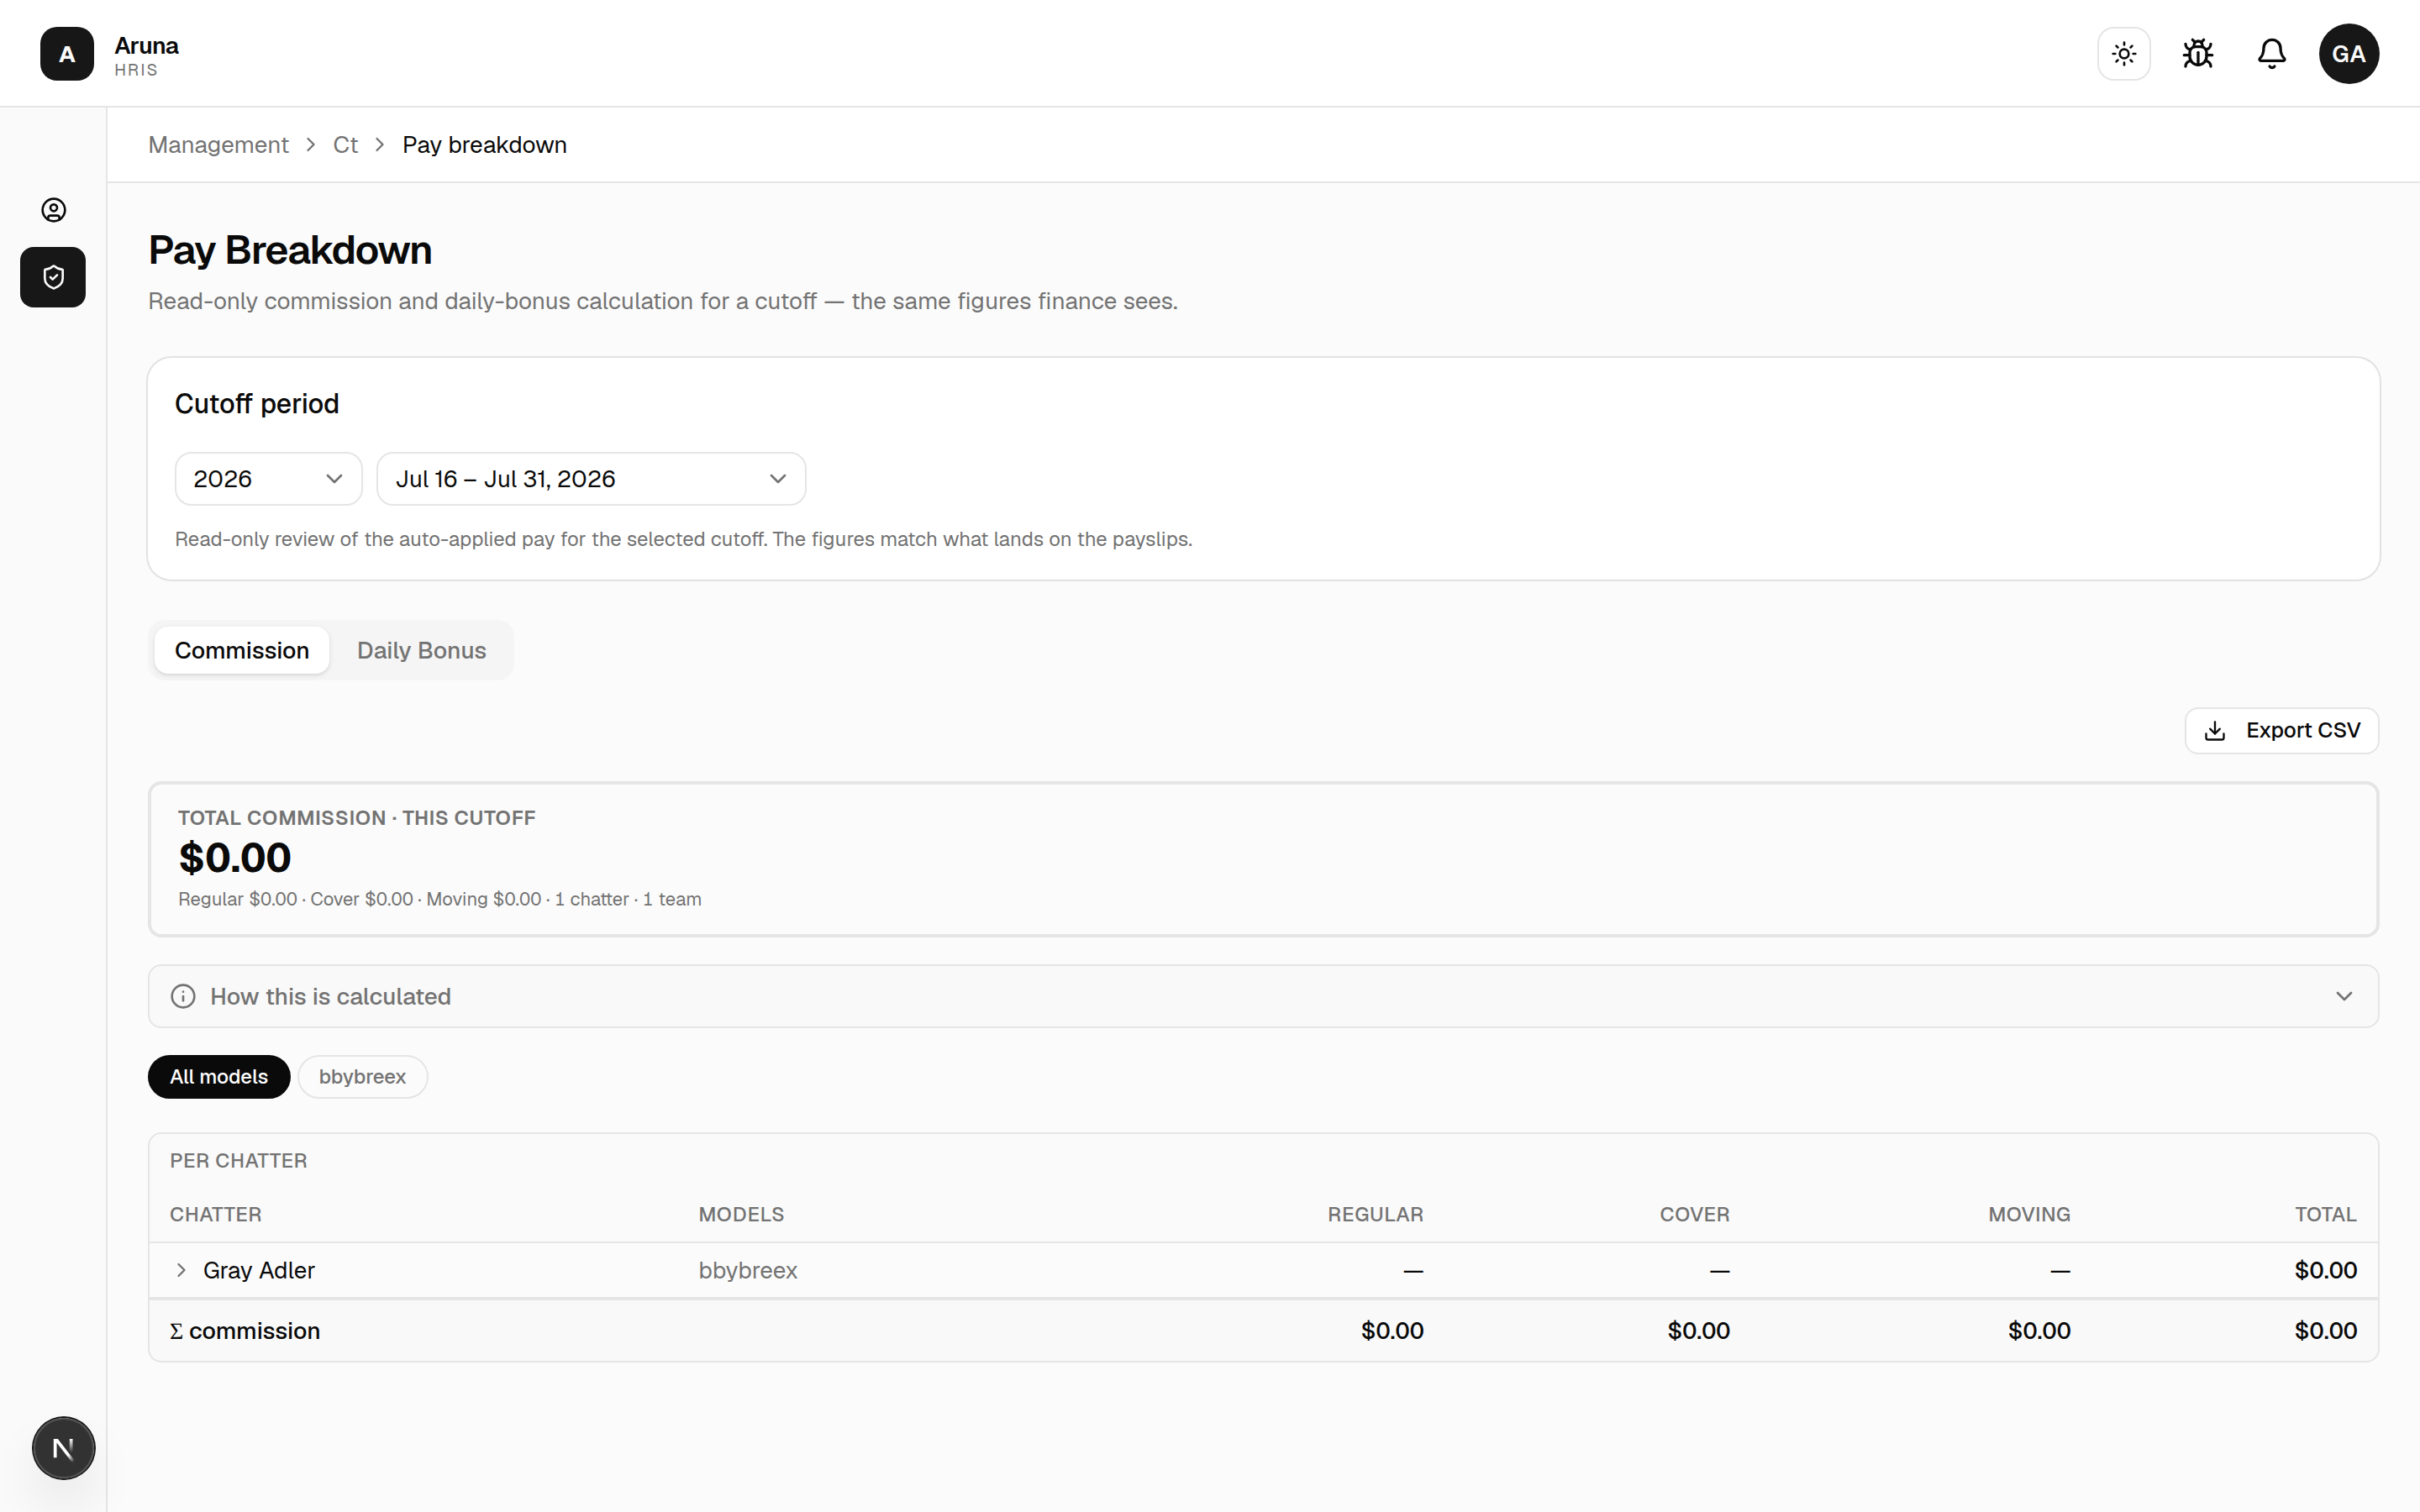
Task: Go to Ct breadcrumb
Action: tap(345, 145)
